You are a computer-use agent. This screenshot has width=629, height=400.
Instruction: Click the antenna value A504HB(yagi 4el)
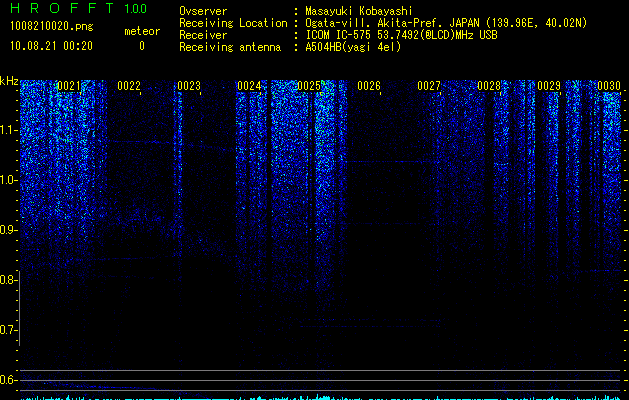353,47
